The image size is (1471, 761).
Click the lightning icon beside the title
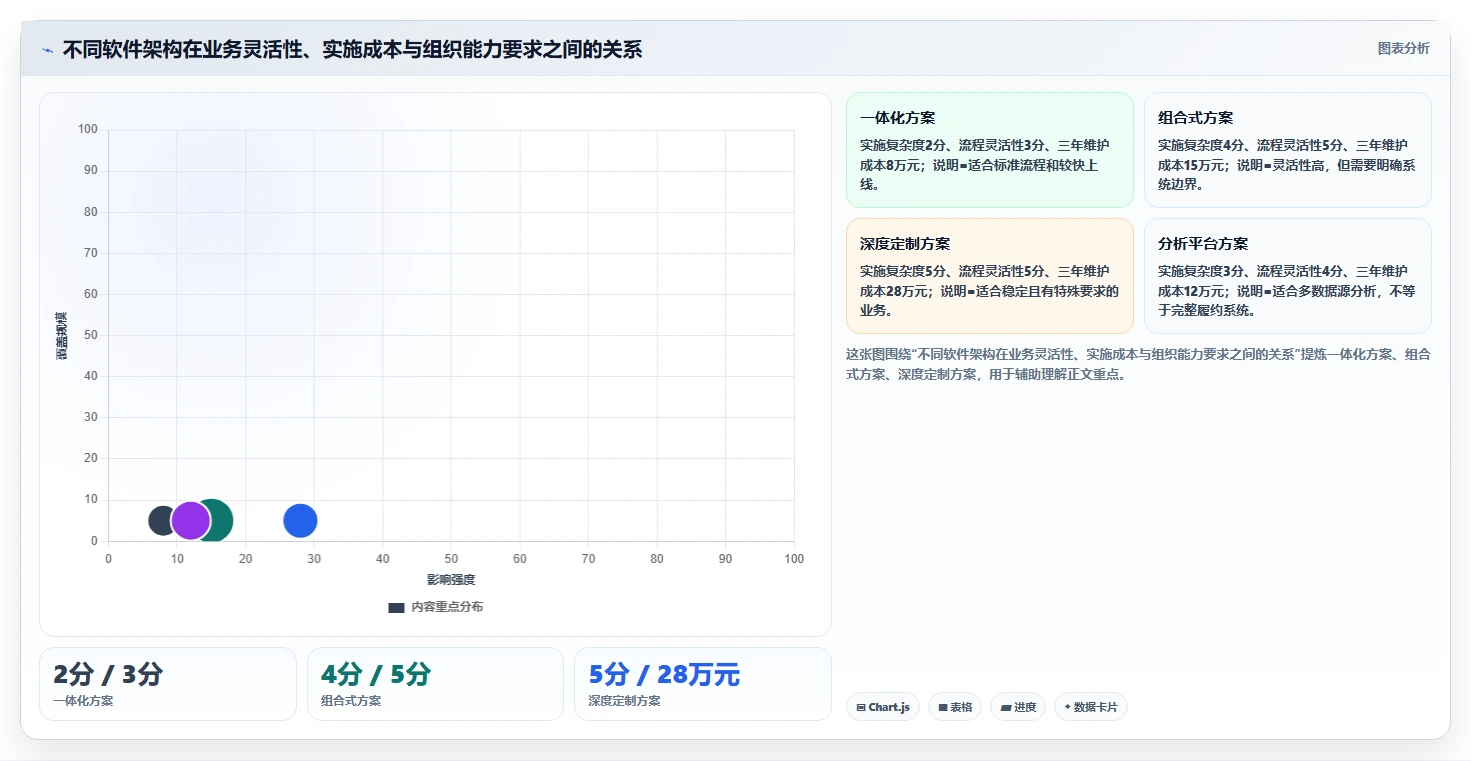48,50
